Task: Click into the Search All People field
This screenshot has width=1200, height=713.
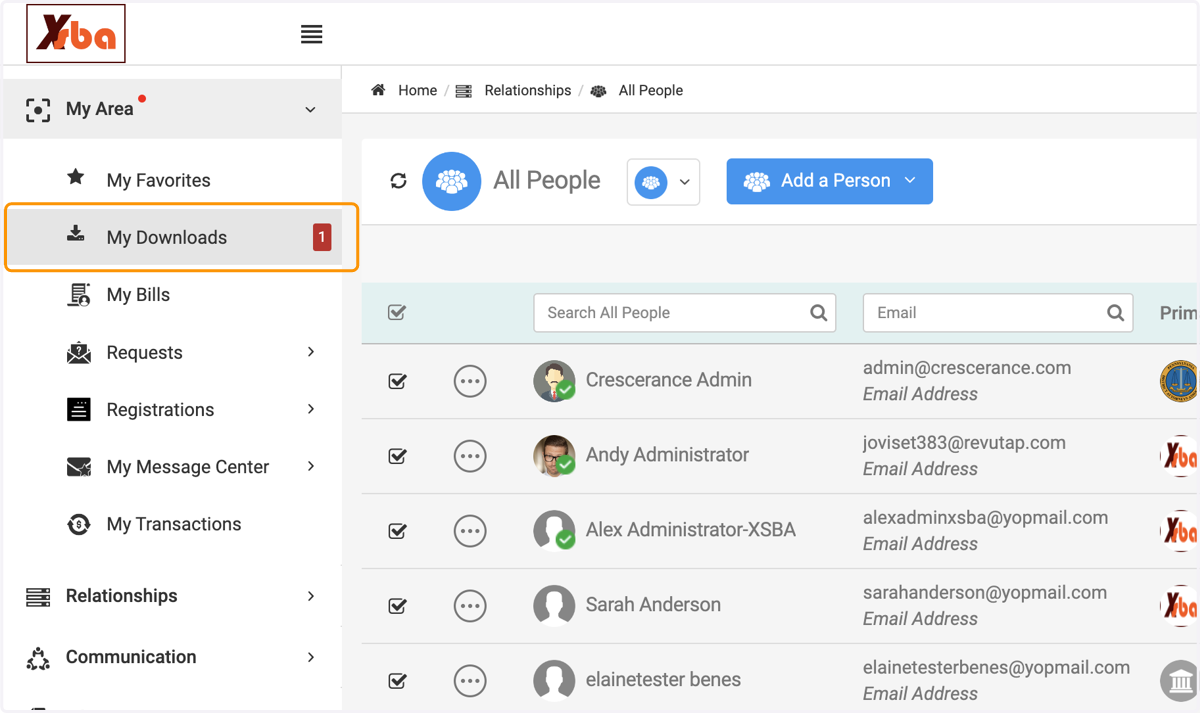Action: click(685, 313)
